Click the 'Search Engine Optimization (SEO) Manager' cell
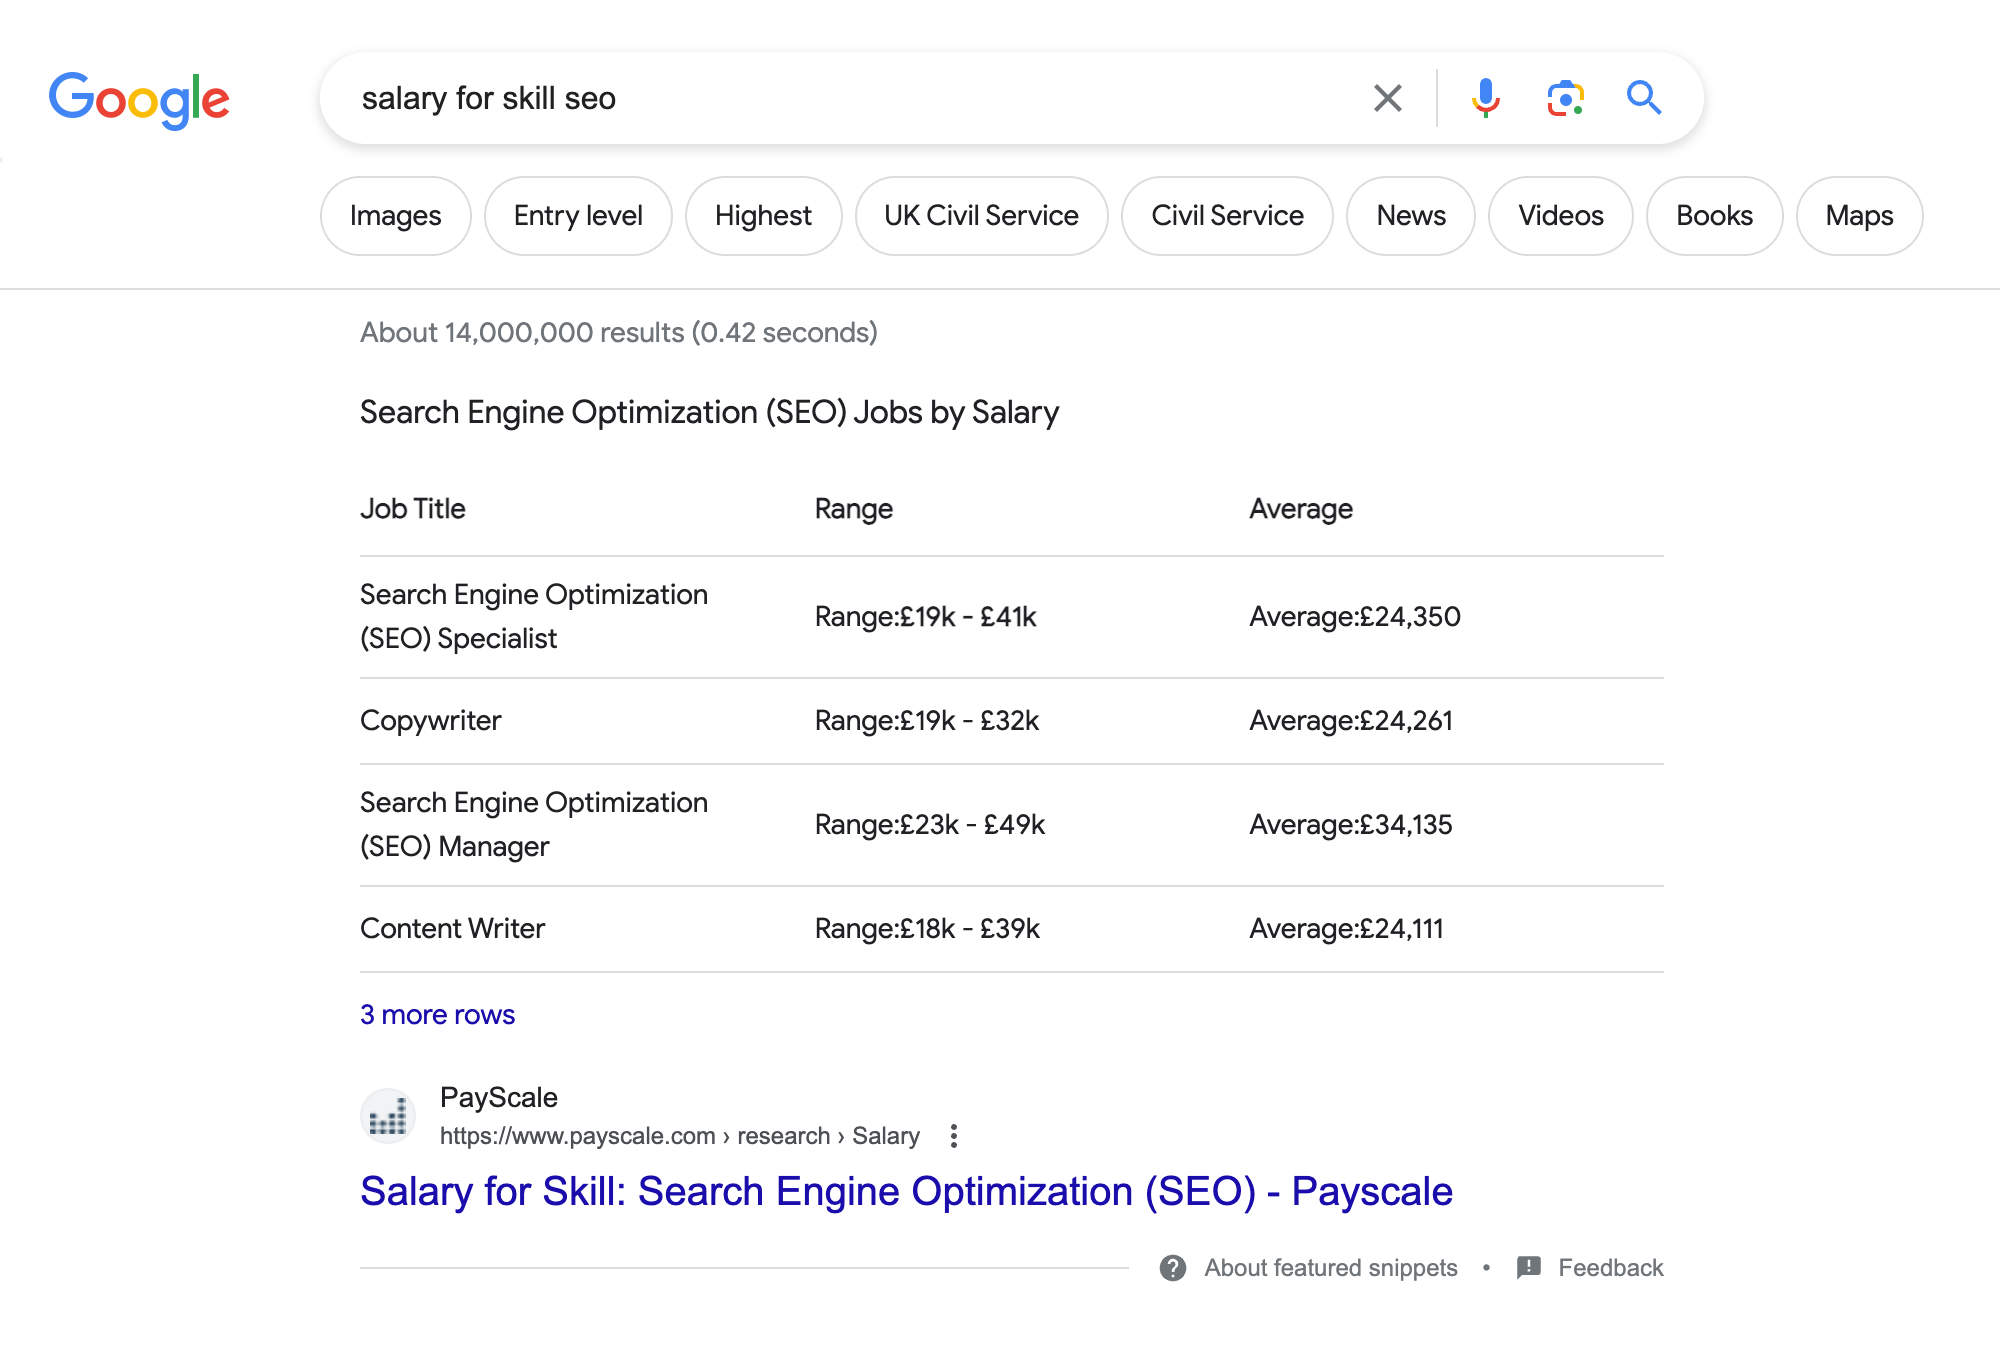Image resolution: width=2000 pixels, height=1370 pixels. click(534, 825)
